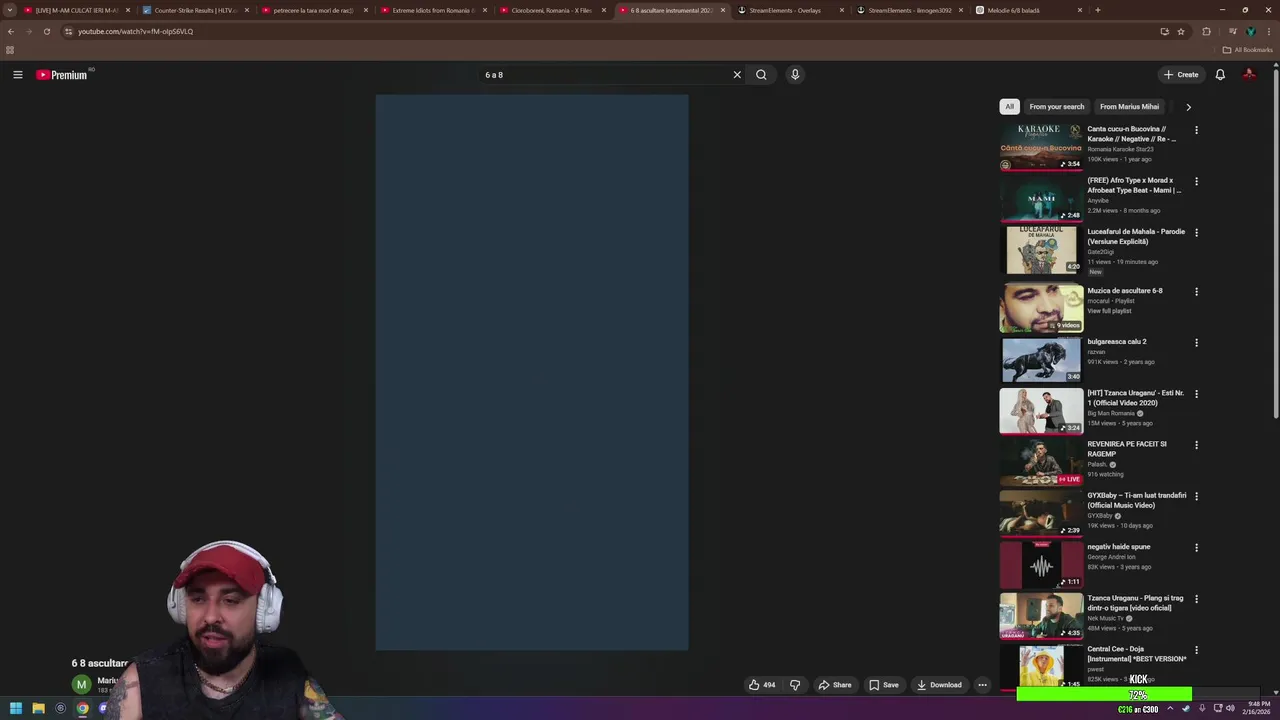Open Central Cee Doja instrumental video
The height and width of the screenshot is (720, 1280).
tap(1041, 667)
